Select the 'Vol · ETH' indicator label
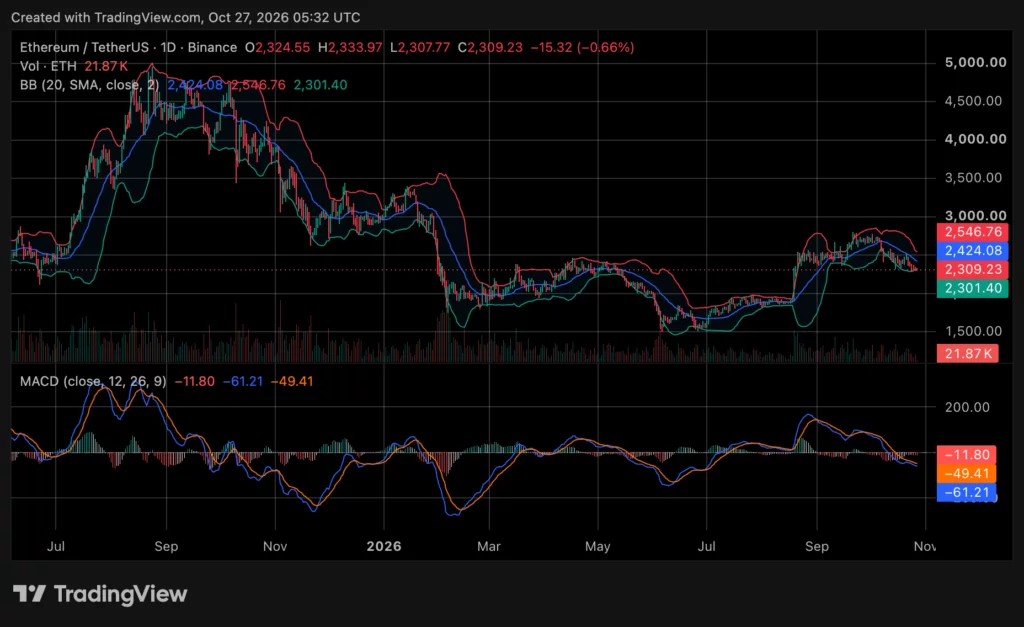 point(48,66)
